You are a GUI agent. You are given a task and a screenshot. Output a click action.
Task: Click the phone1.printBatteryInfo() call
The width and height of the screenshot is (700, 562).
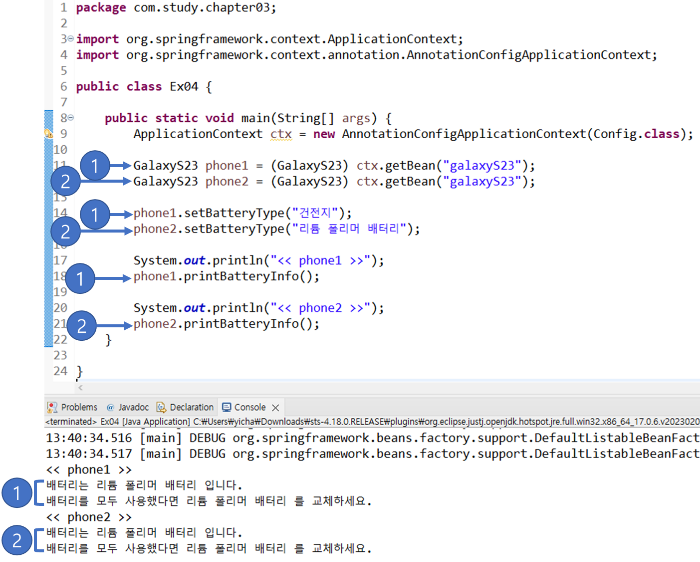point(226,276)
